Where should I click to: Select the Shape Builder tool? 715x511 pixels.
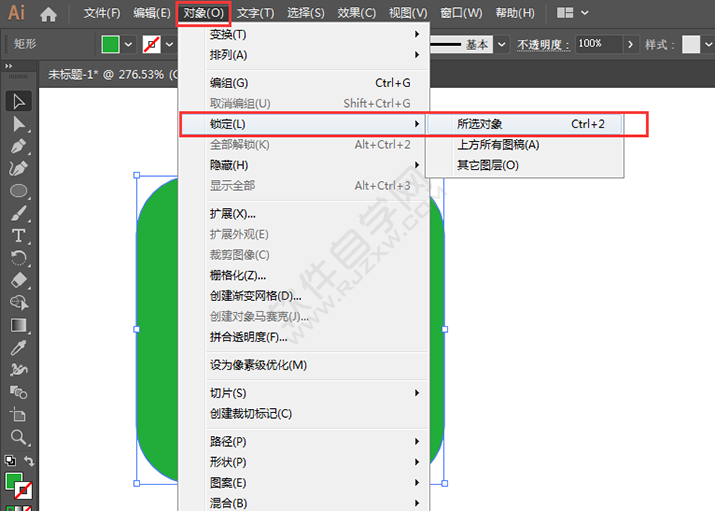18,303
